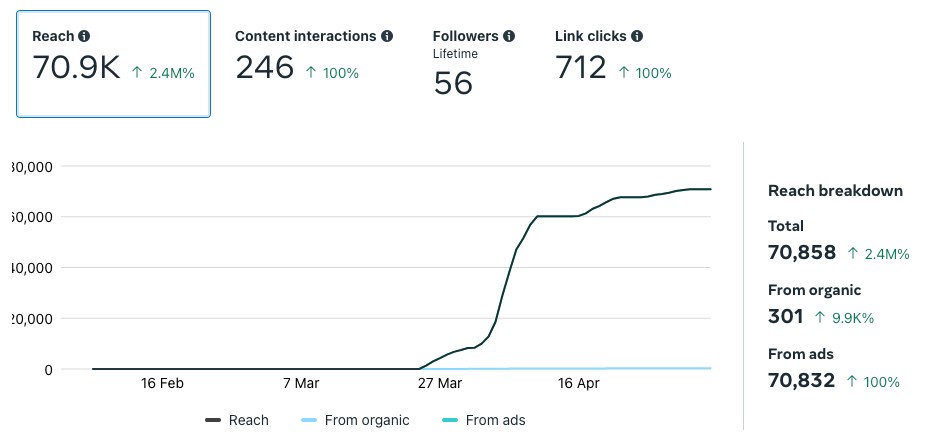
Task: Click the green arrow next to Link clicks 100%
Action: pyautogui.click(x=625, y=73)
